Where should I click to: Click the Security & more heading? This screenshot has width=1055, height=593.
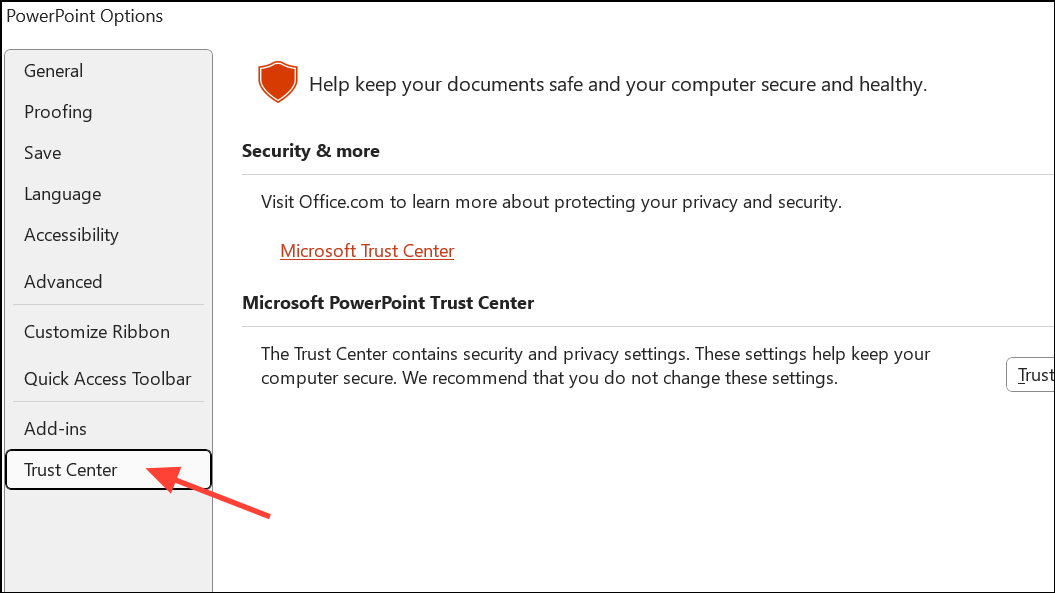pos(311,151)
